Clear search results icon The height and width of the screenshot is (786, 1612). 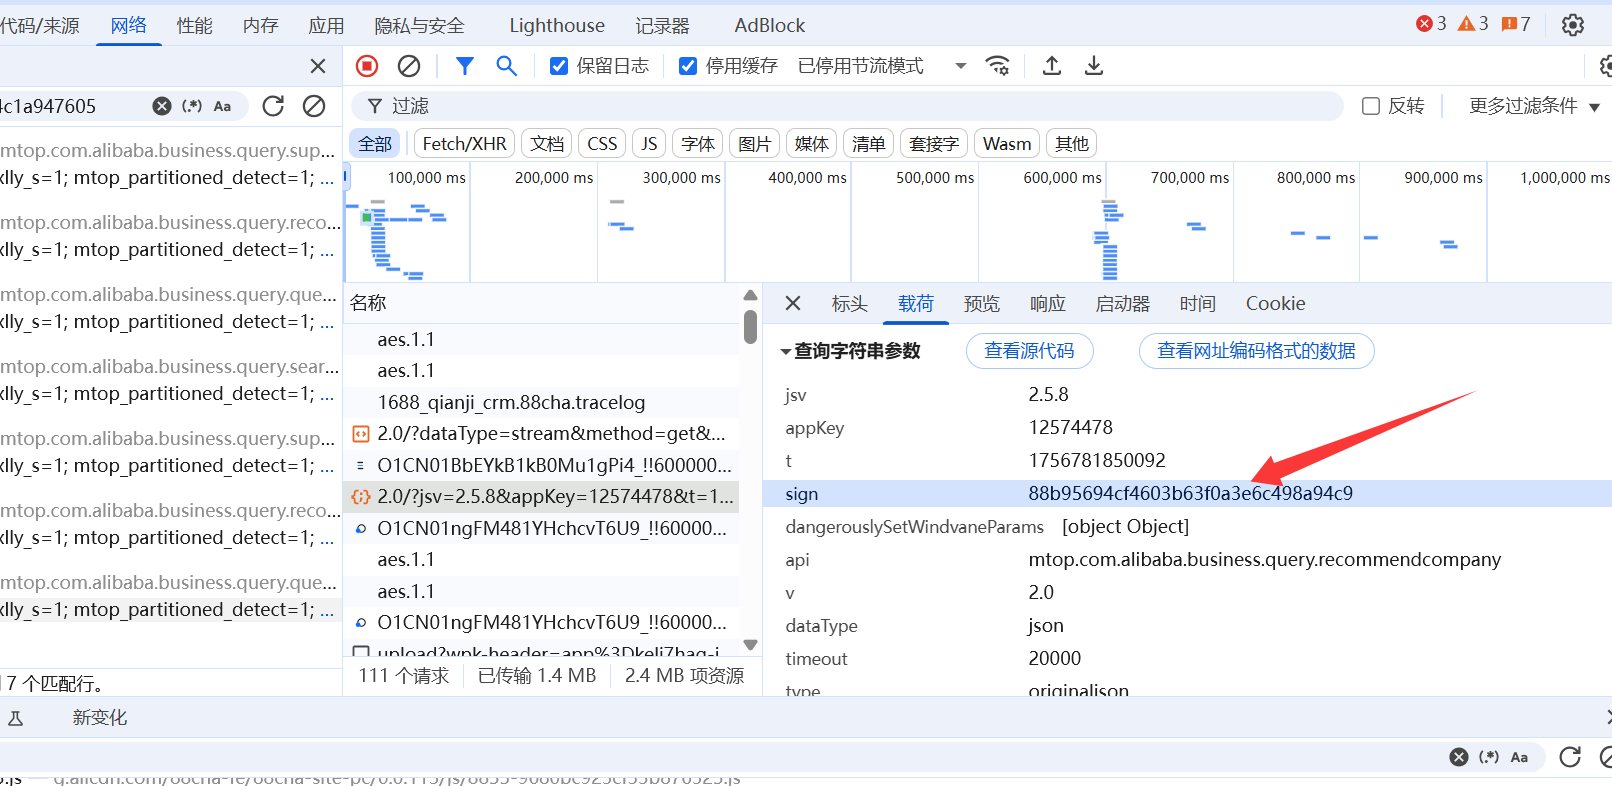(x=314, y=106)
